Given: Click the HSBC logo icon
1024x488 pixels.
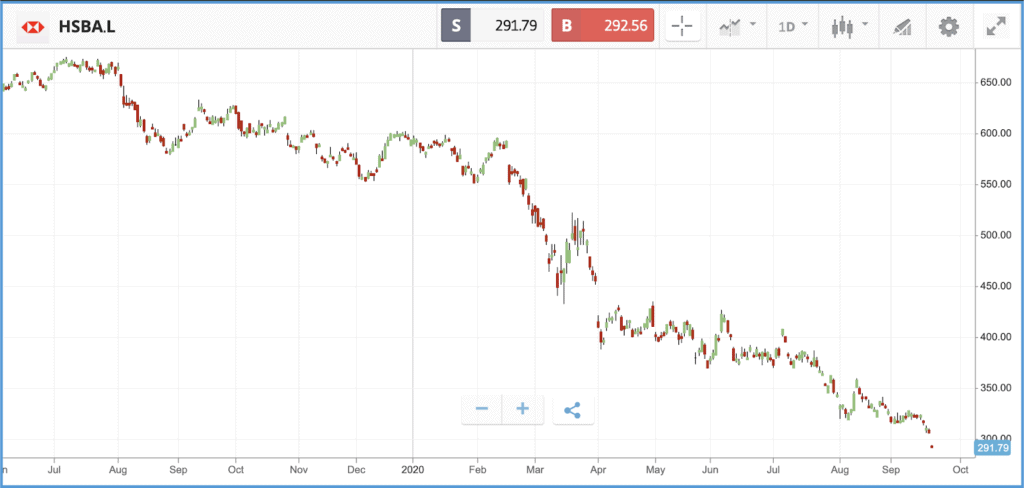Looking at the screenshot, I should pyautogui.click(x=32, y=27).
